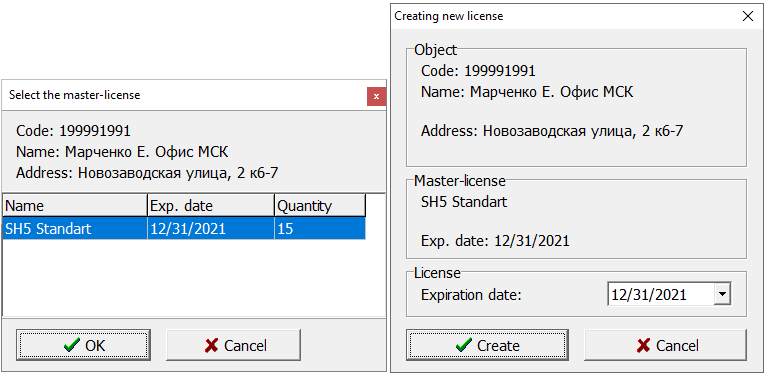
Task: Click the Address line in master-license dialog
Action: click(147, 173)
